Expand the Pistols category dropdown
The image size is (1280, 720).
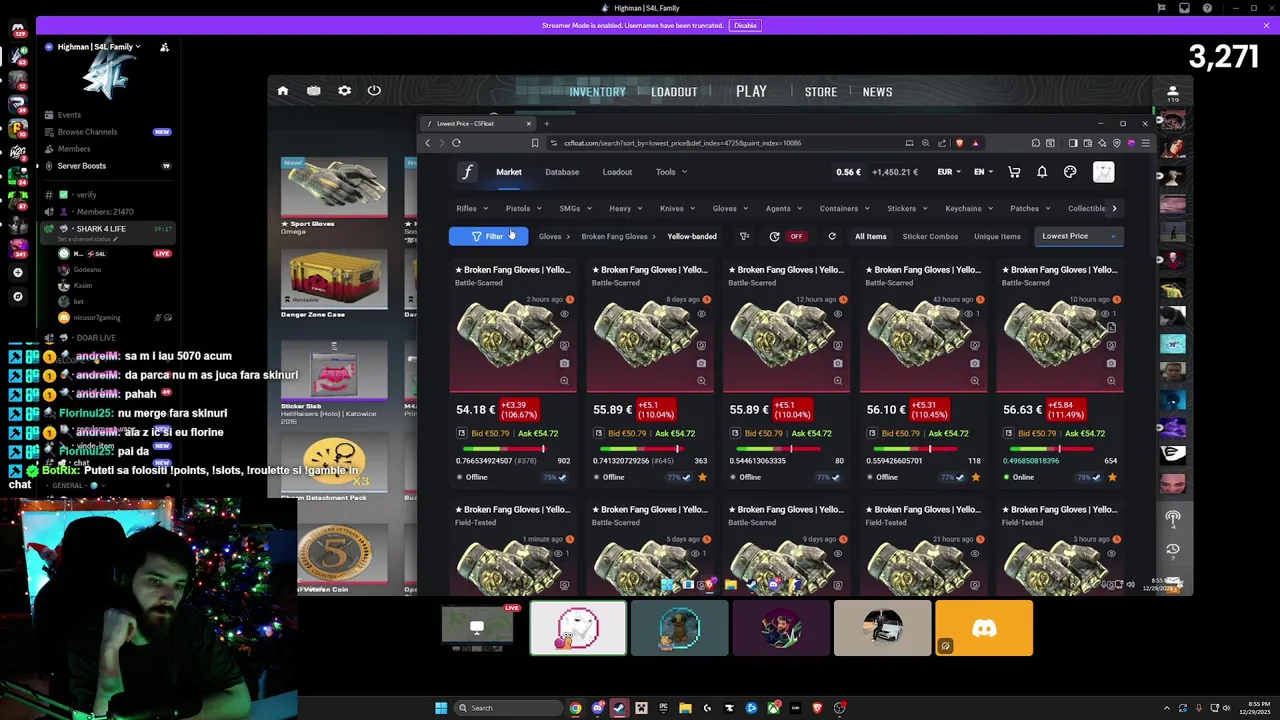coord(524,209)
